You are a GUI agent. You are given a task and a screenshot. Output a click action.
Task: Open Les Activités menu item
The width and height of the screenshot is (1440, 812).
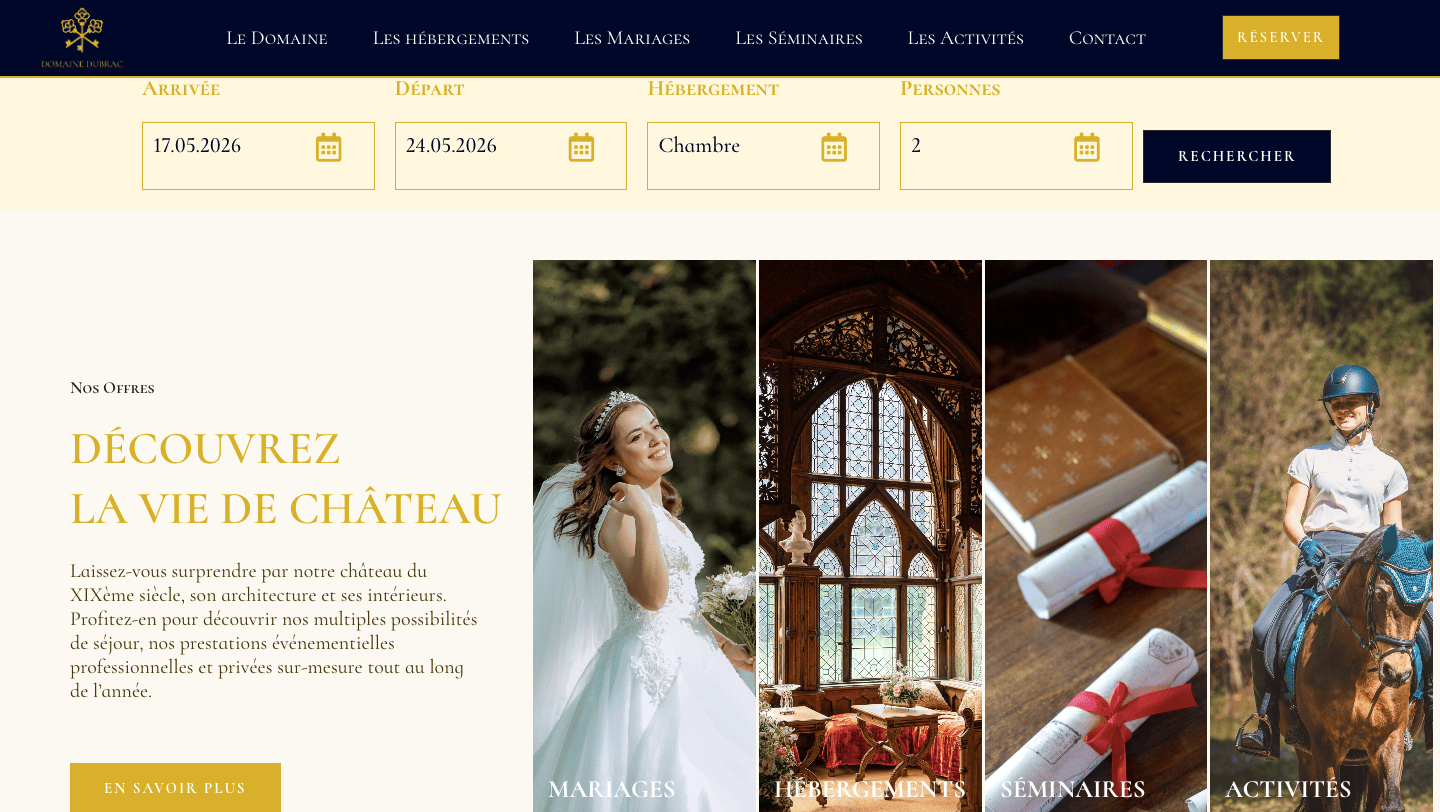point(966,38)
